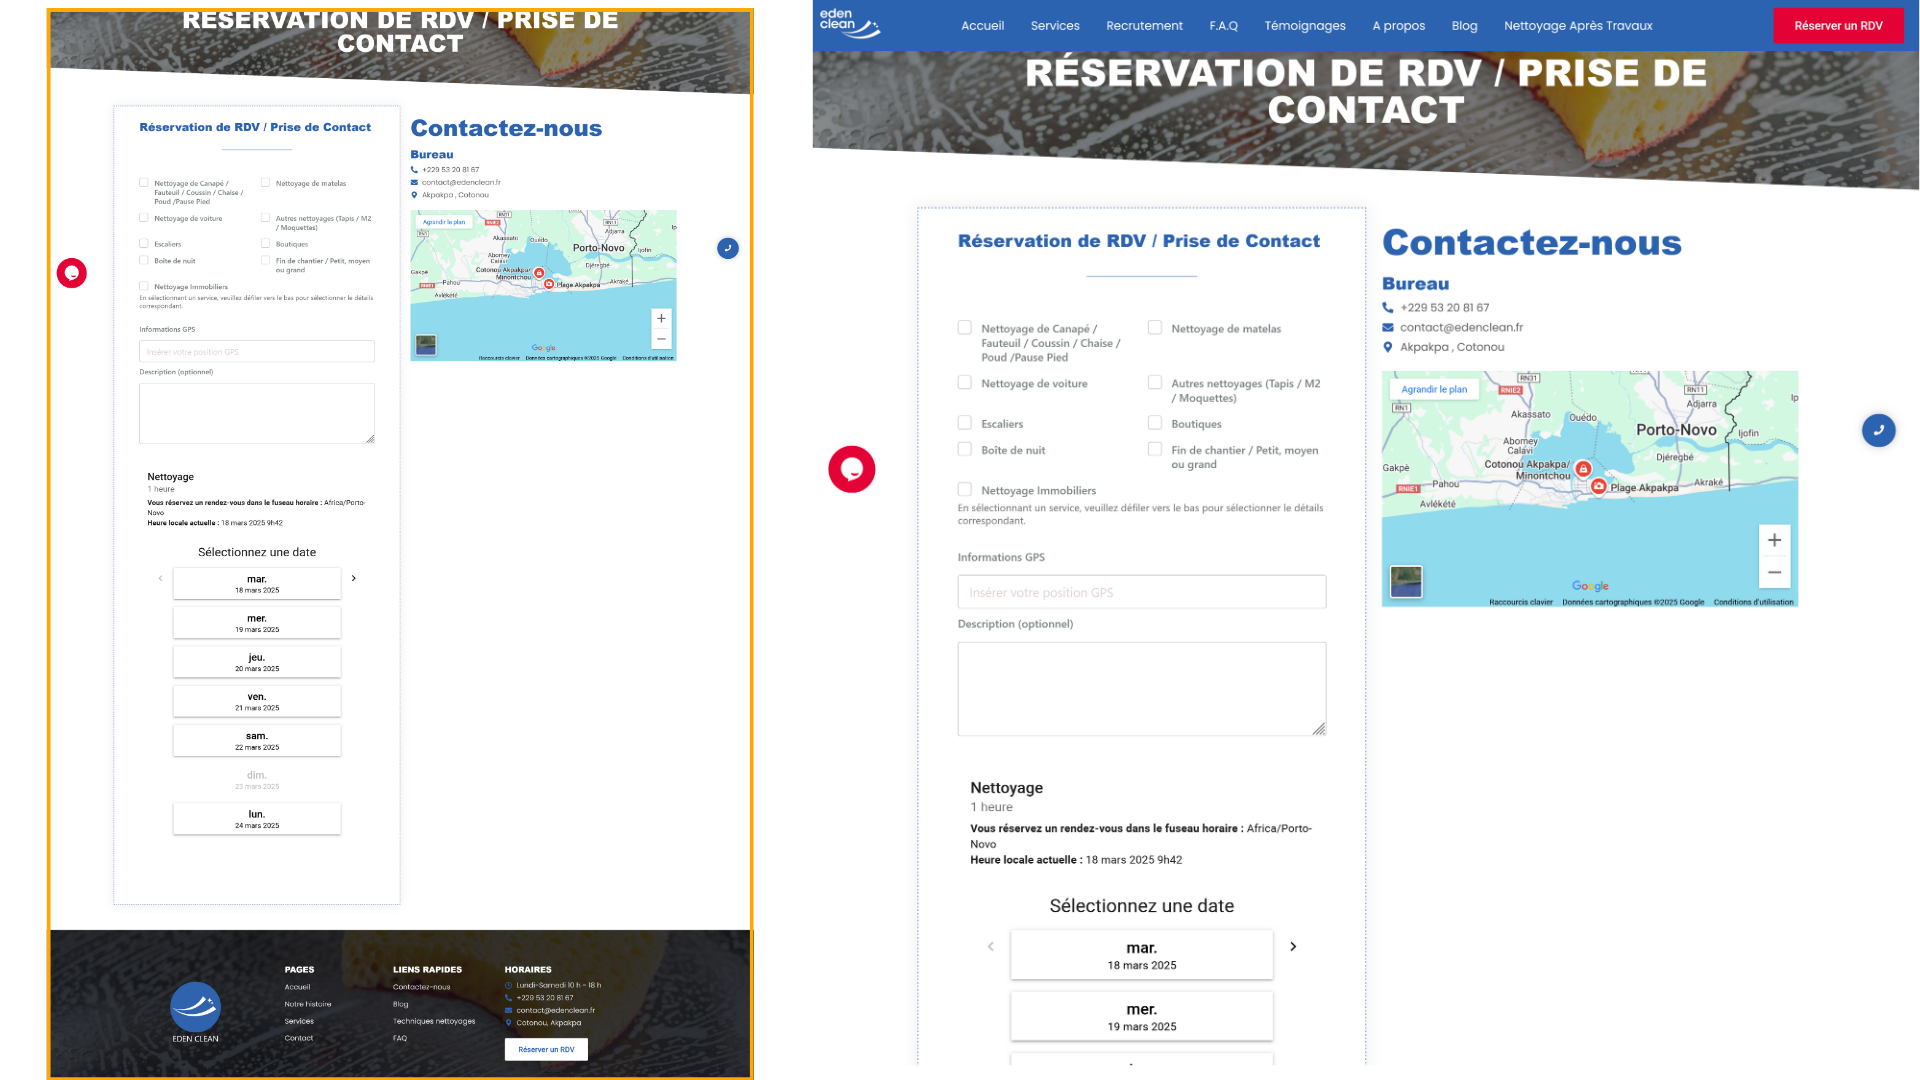Select the mar. 18 mars 2025 date
The width and height of the screenshot is (1920, 1080).
point(1141,955)
